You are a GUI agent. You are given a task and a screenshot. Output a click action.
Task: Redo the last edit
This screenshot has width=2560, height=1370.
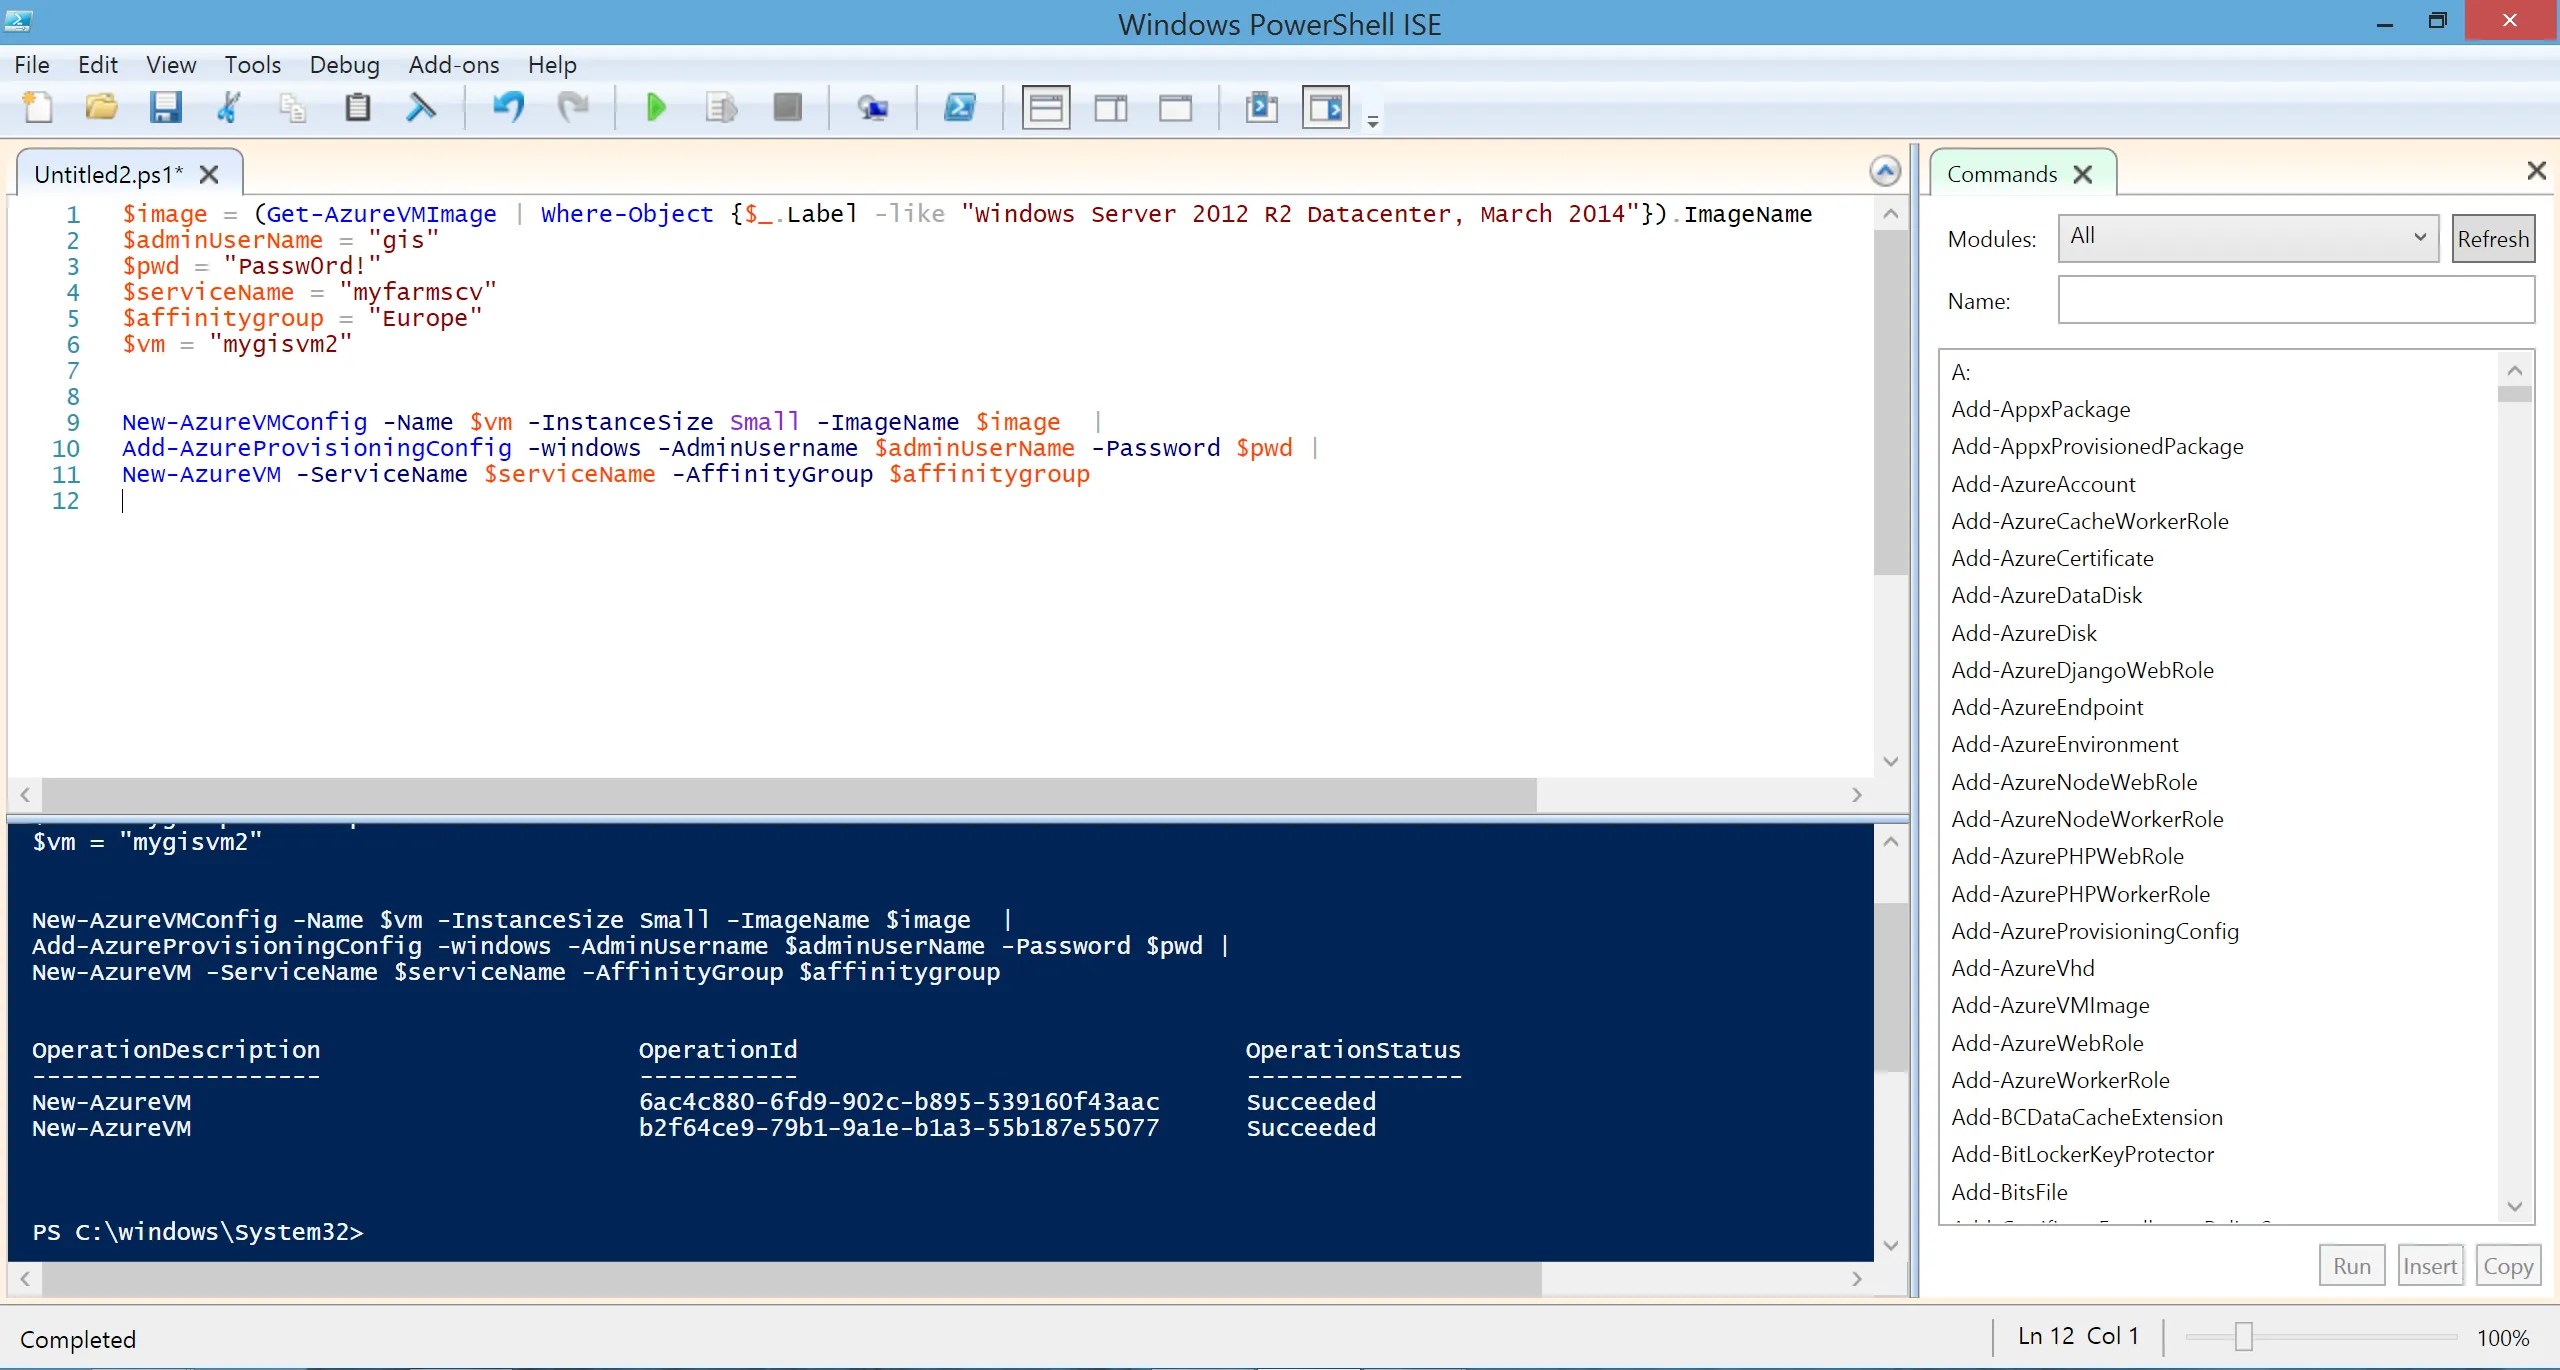[573, 107]
